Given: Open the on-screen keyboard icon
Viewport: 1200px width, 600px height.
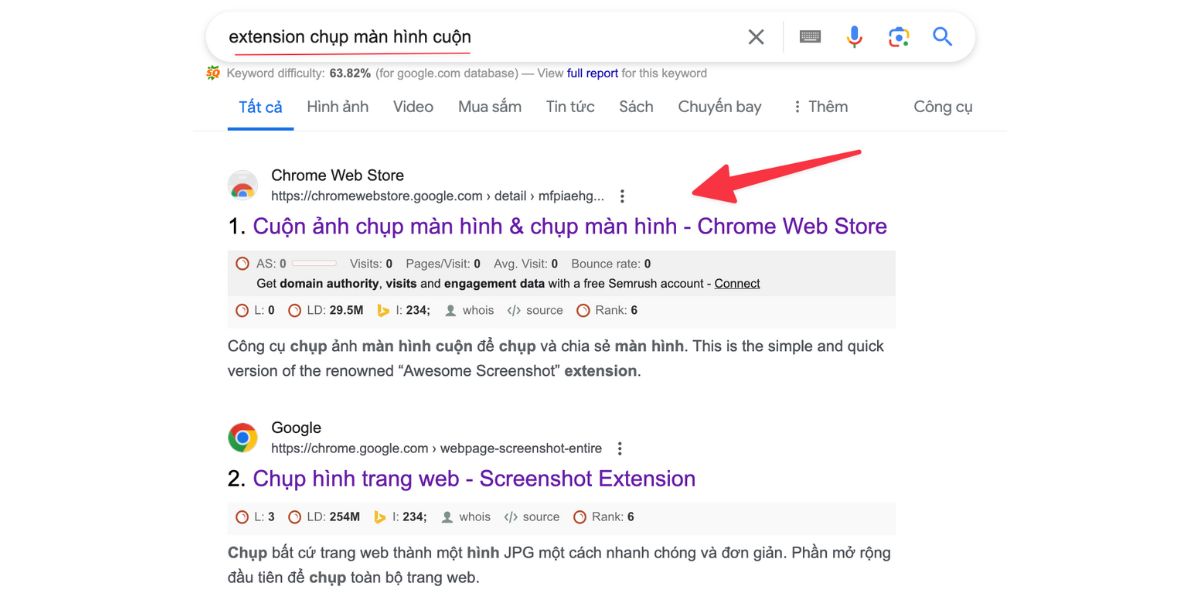Looking at the screenshot, I should pyautogui.click(x=810, y=37).
